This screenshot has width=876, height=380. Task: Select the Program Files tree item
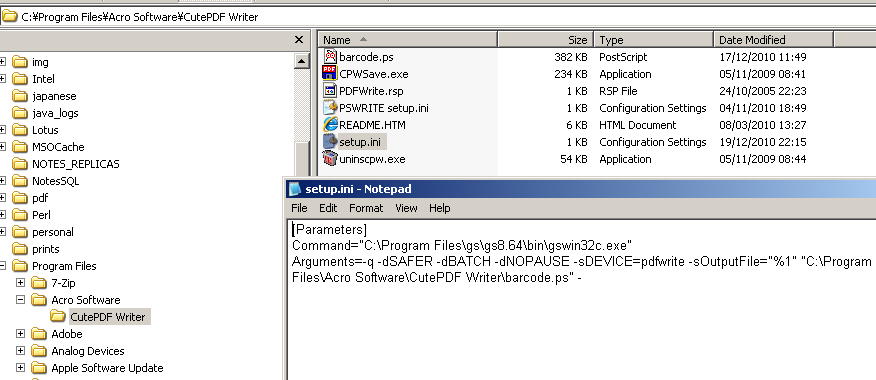coord(64,266)
